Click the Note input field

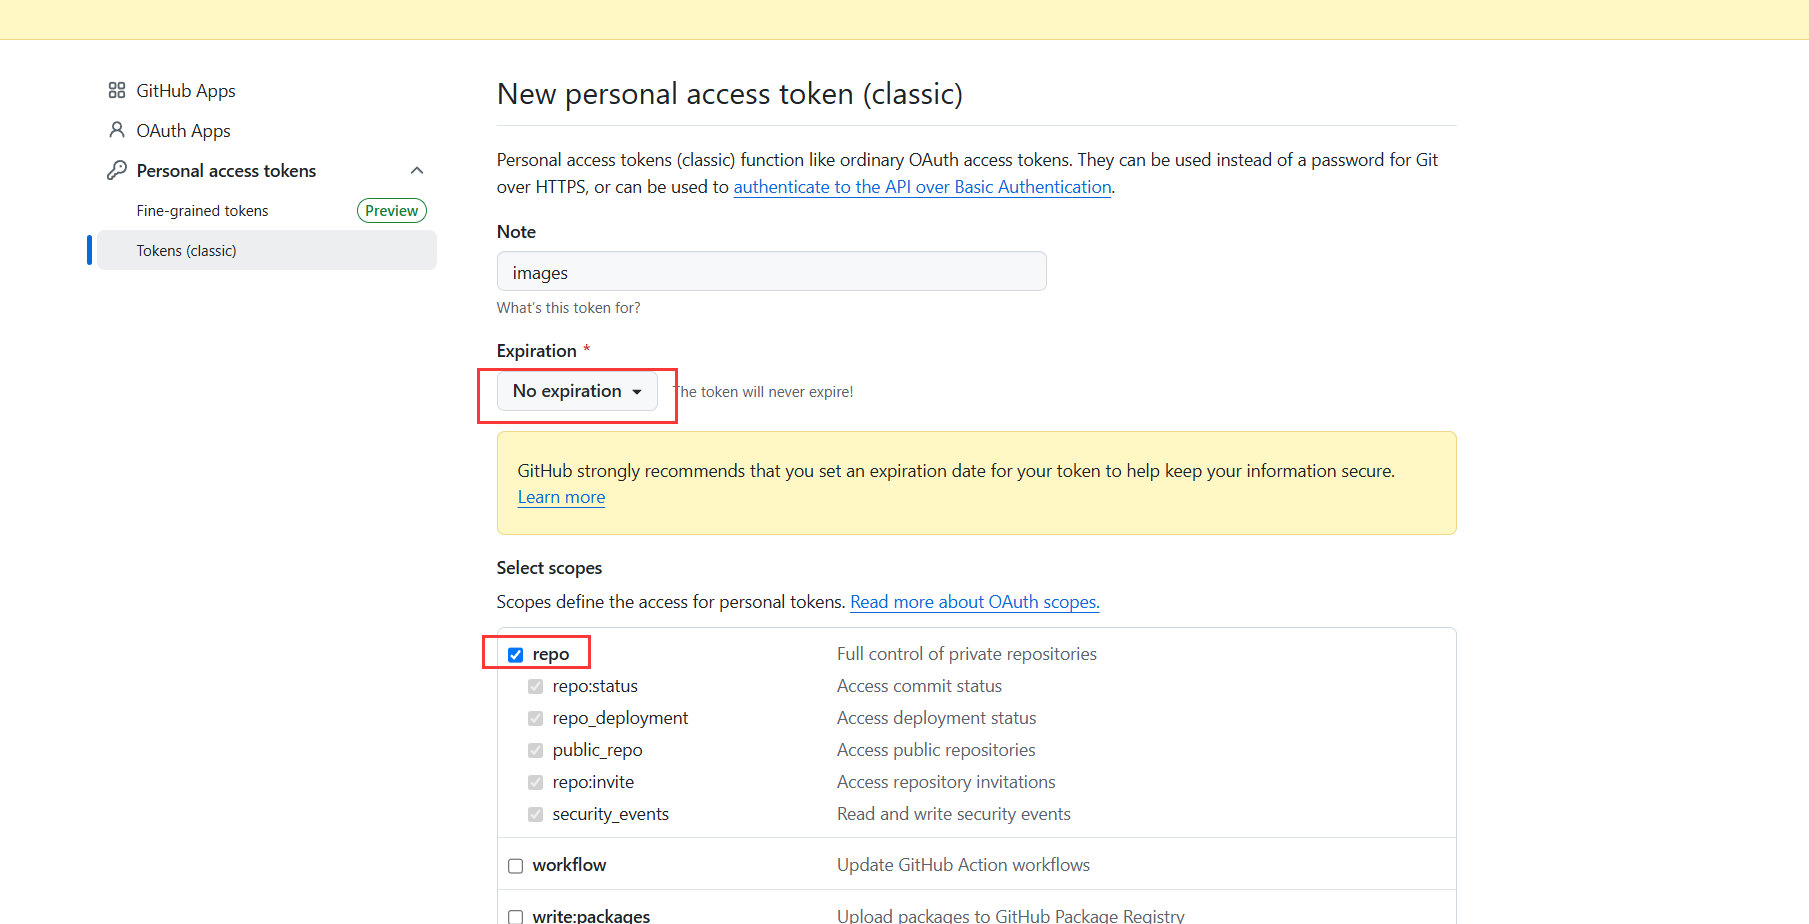click(771, 272)
